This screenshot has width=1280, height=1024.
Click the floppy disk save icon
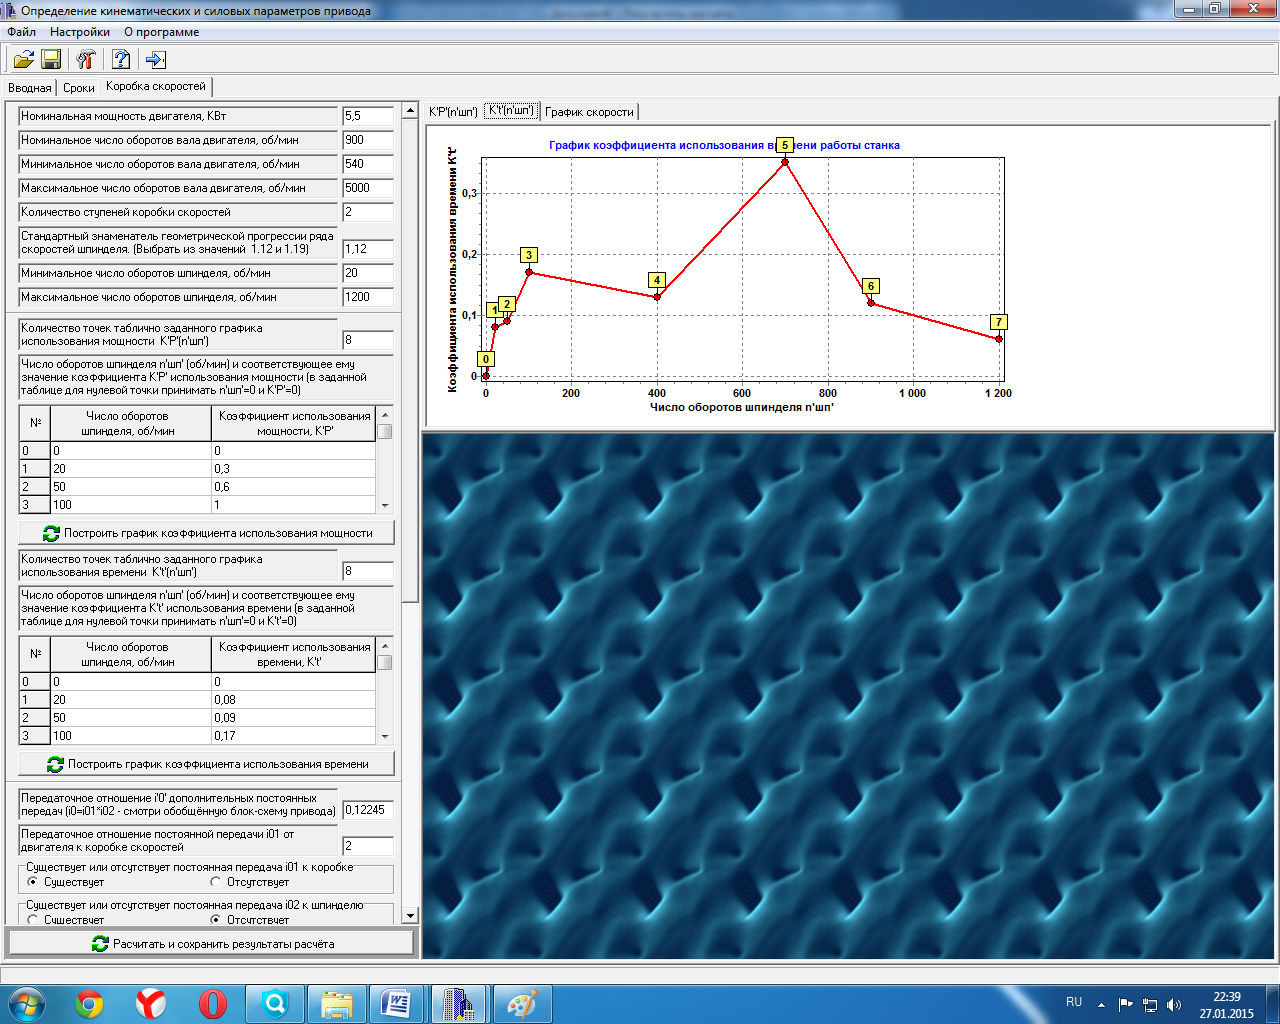pyautogui.click(x=51, y=60)
